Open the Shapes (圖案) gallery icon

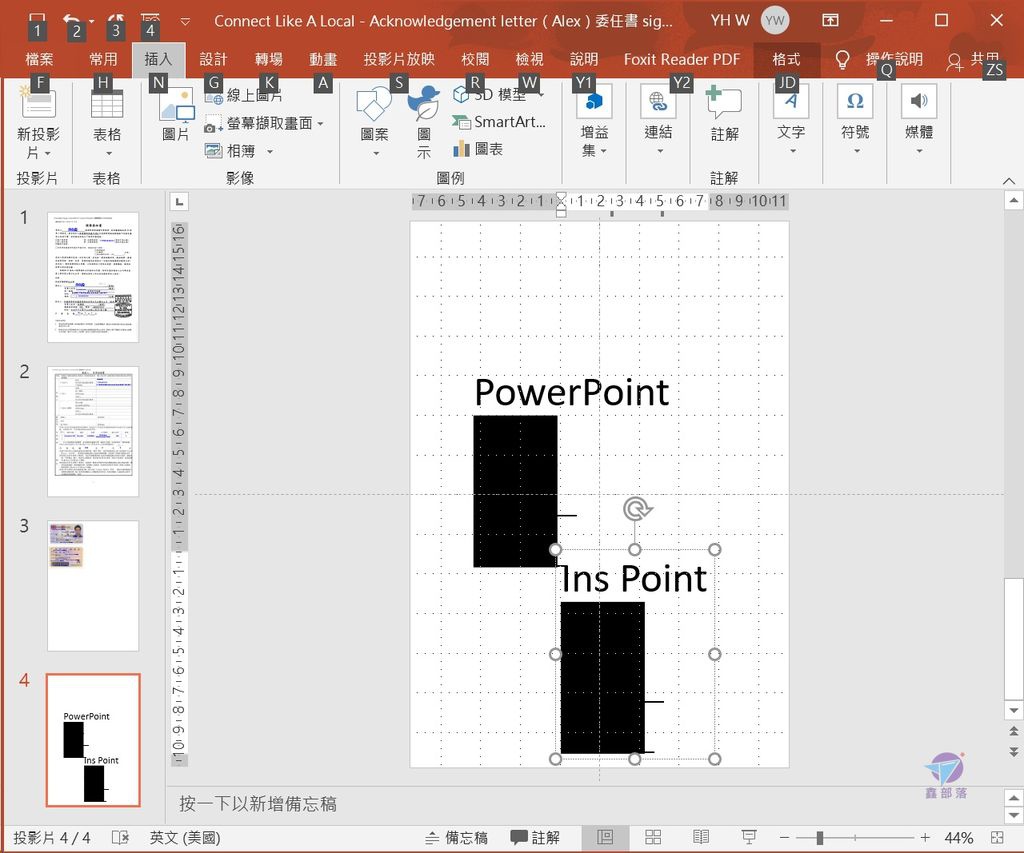tap(374, 105)
